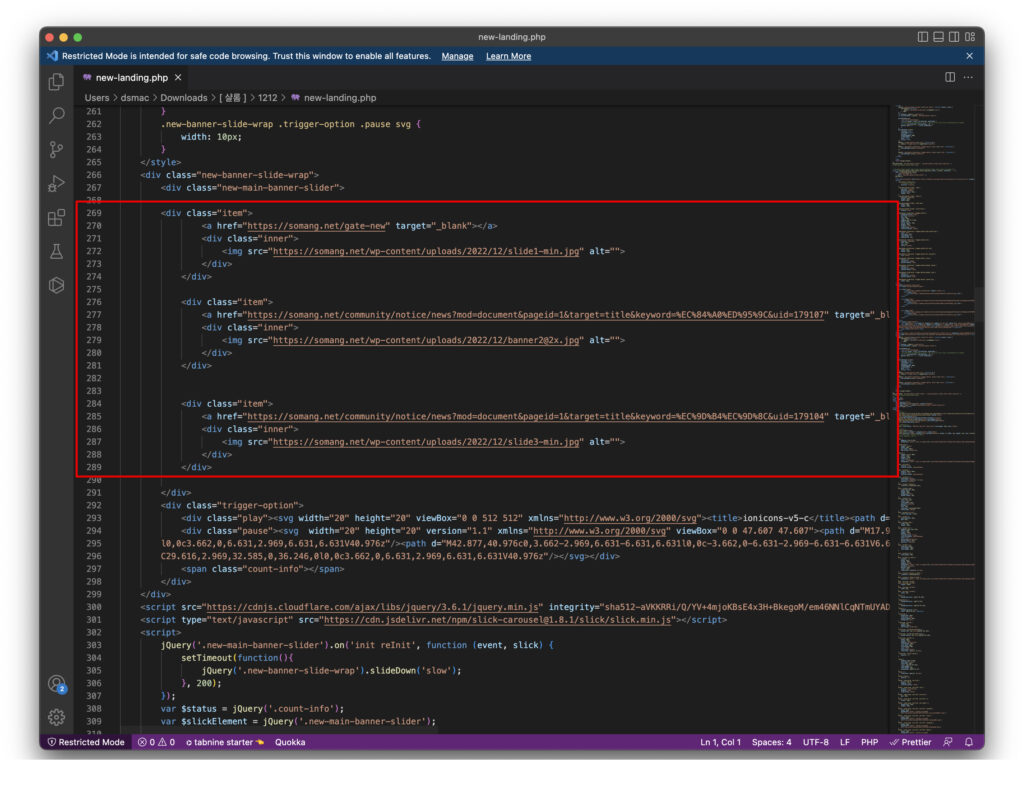The height and width of the screenshot is (802, 1024).
Task: Click the code minimap overview
Action: click(x=934, y=418)
